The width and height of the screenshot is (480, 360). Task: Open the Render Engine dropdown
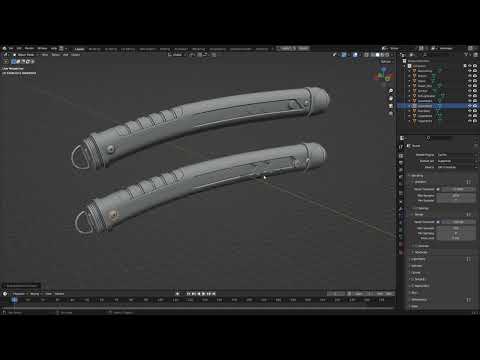(x=456, y=155)
